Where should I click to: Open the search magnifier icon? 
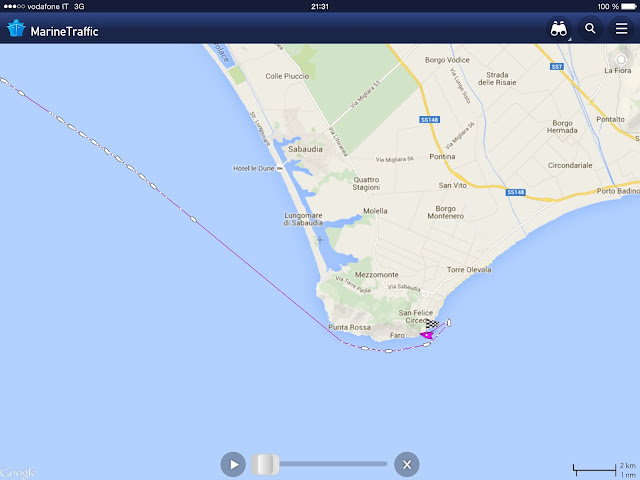tap(590, 29)
